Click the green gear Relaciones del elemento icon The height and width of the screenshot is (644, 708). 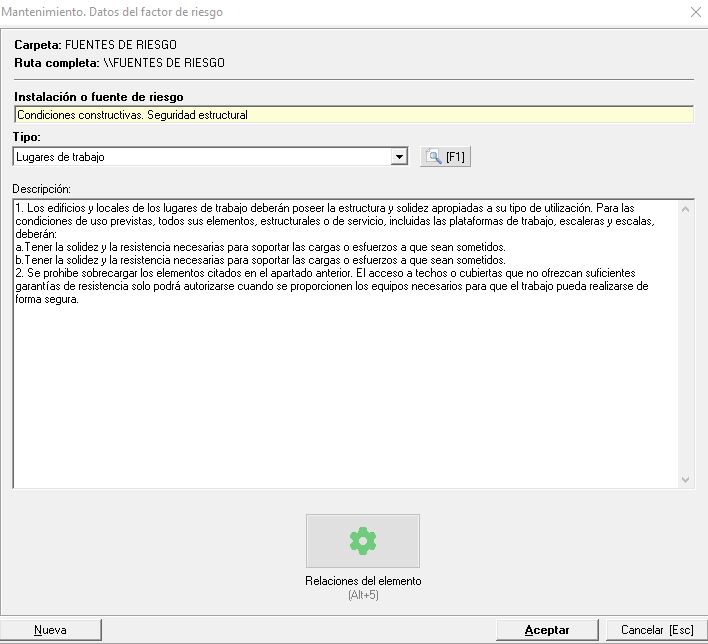[x=362, y=541]
